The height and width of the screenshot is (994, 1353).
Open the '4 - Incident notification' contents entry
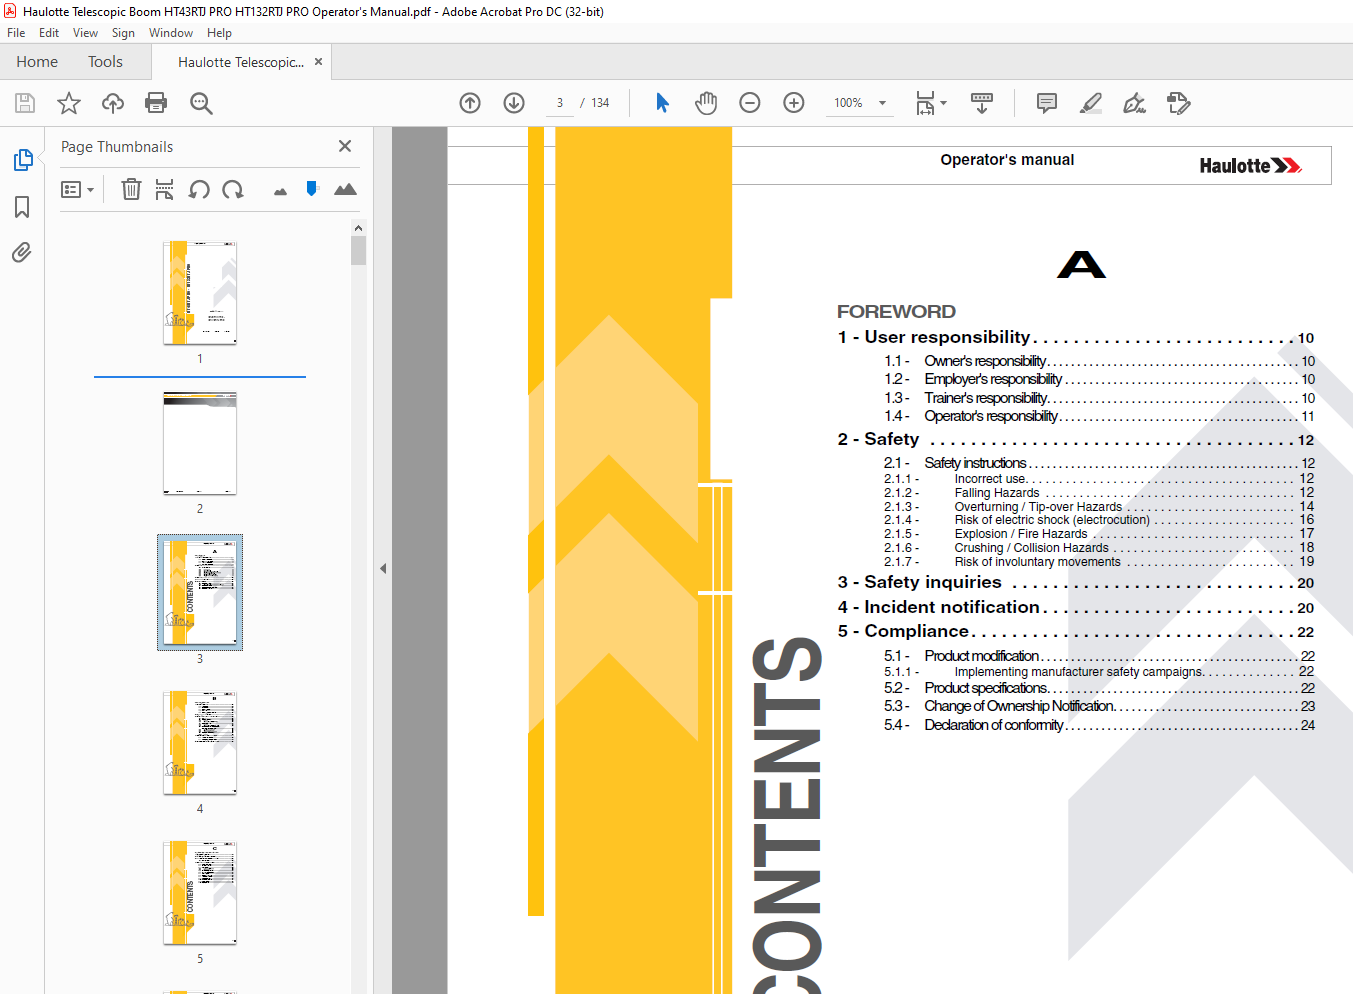pyautogui.click(x=1076, y=608)
